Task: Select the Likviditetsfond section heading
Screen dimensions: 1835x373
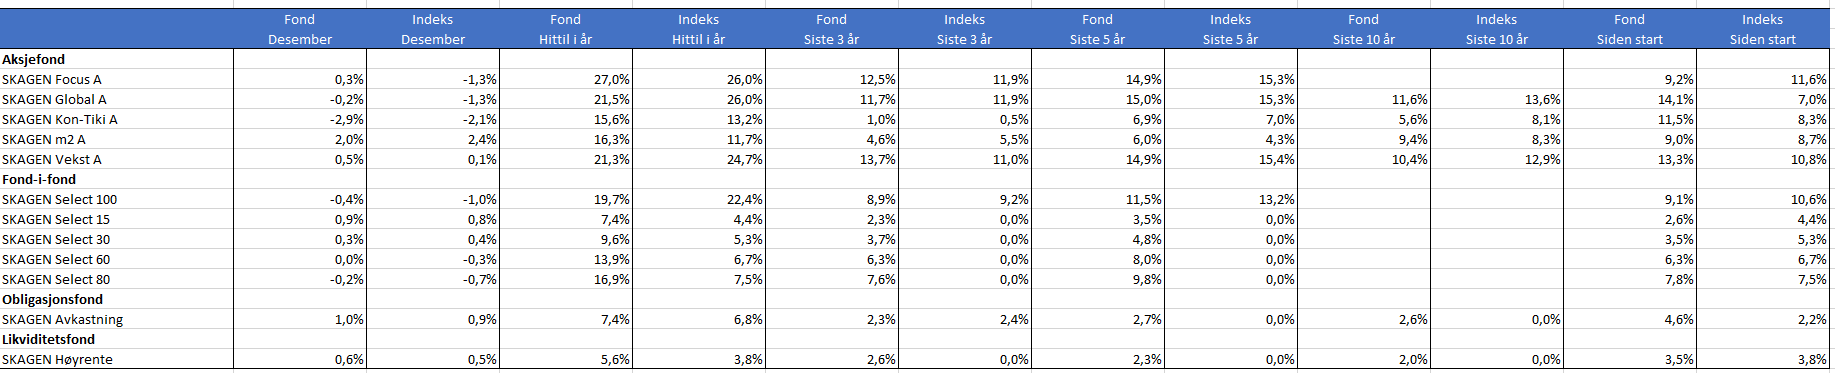Action: pos(48,339)
